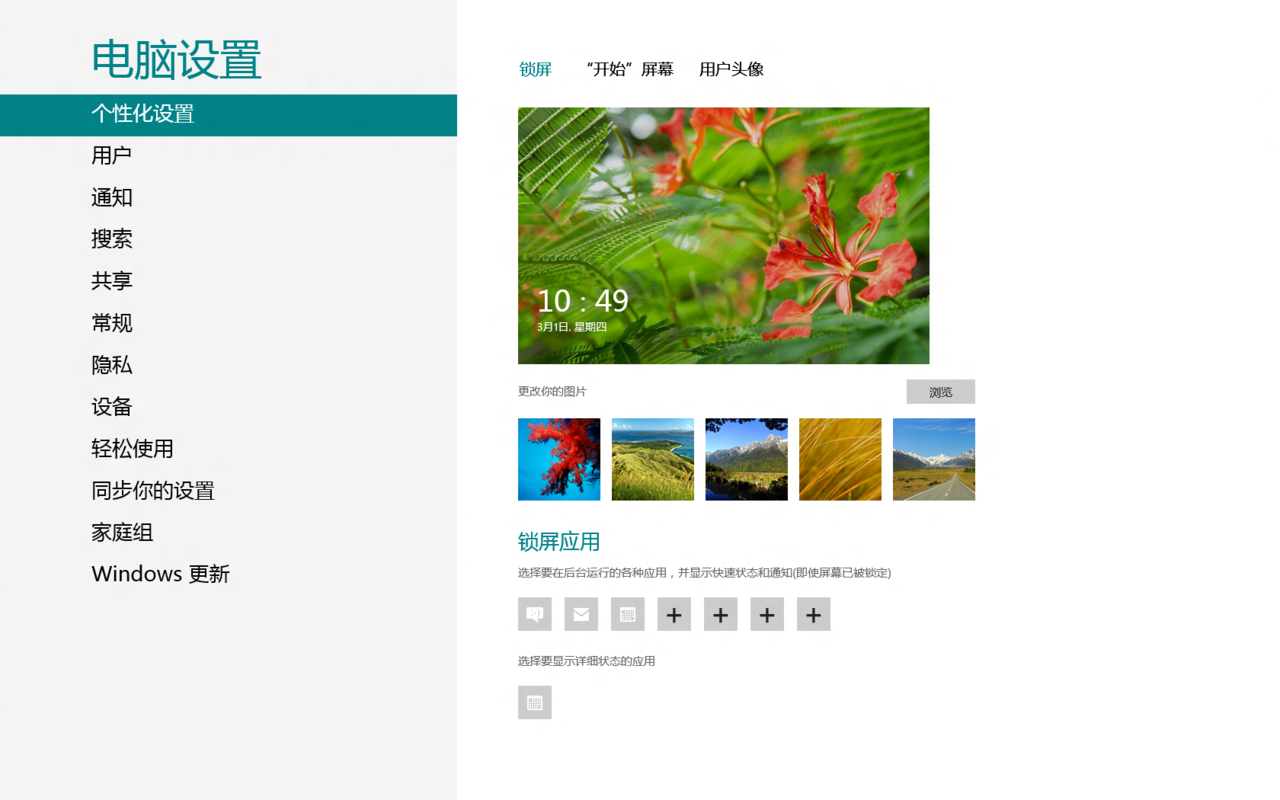Screen dimensions: 1280x800
Task: Select the golden grass thumbnail
Action: pos(840,459)
